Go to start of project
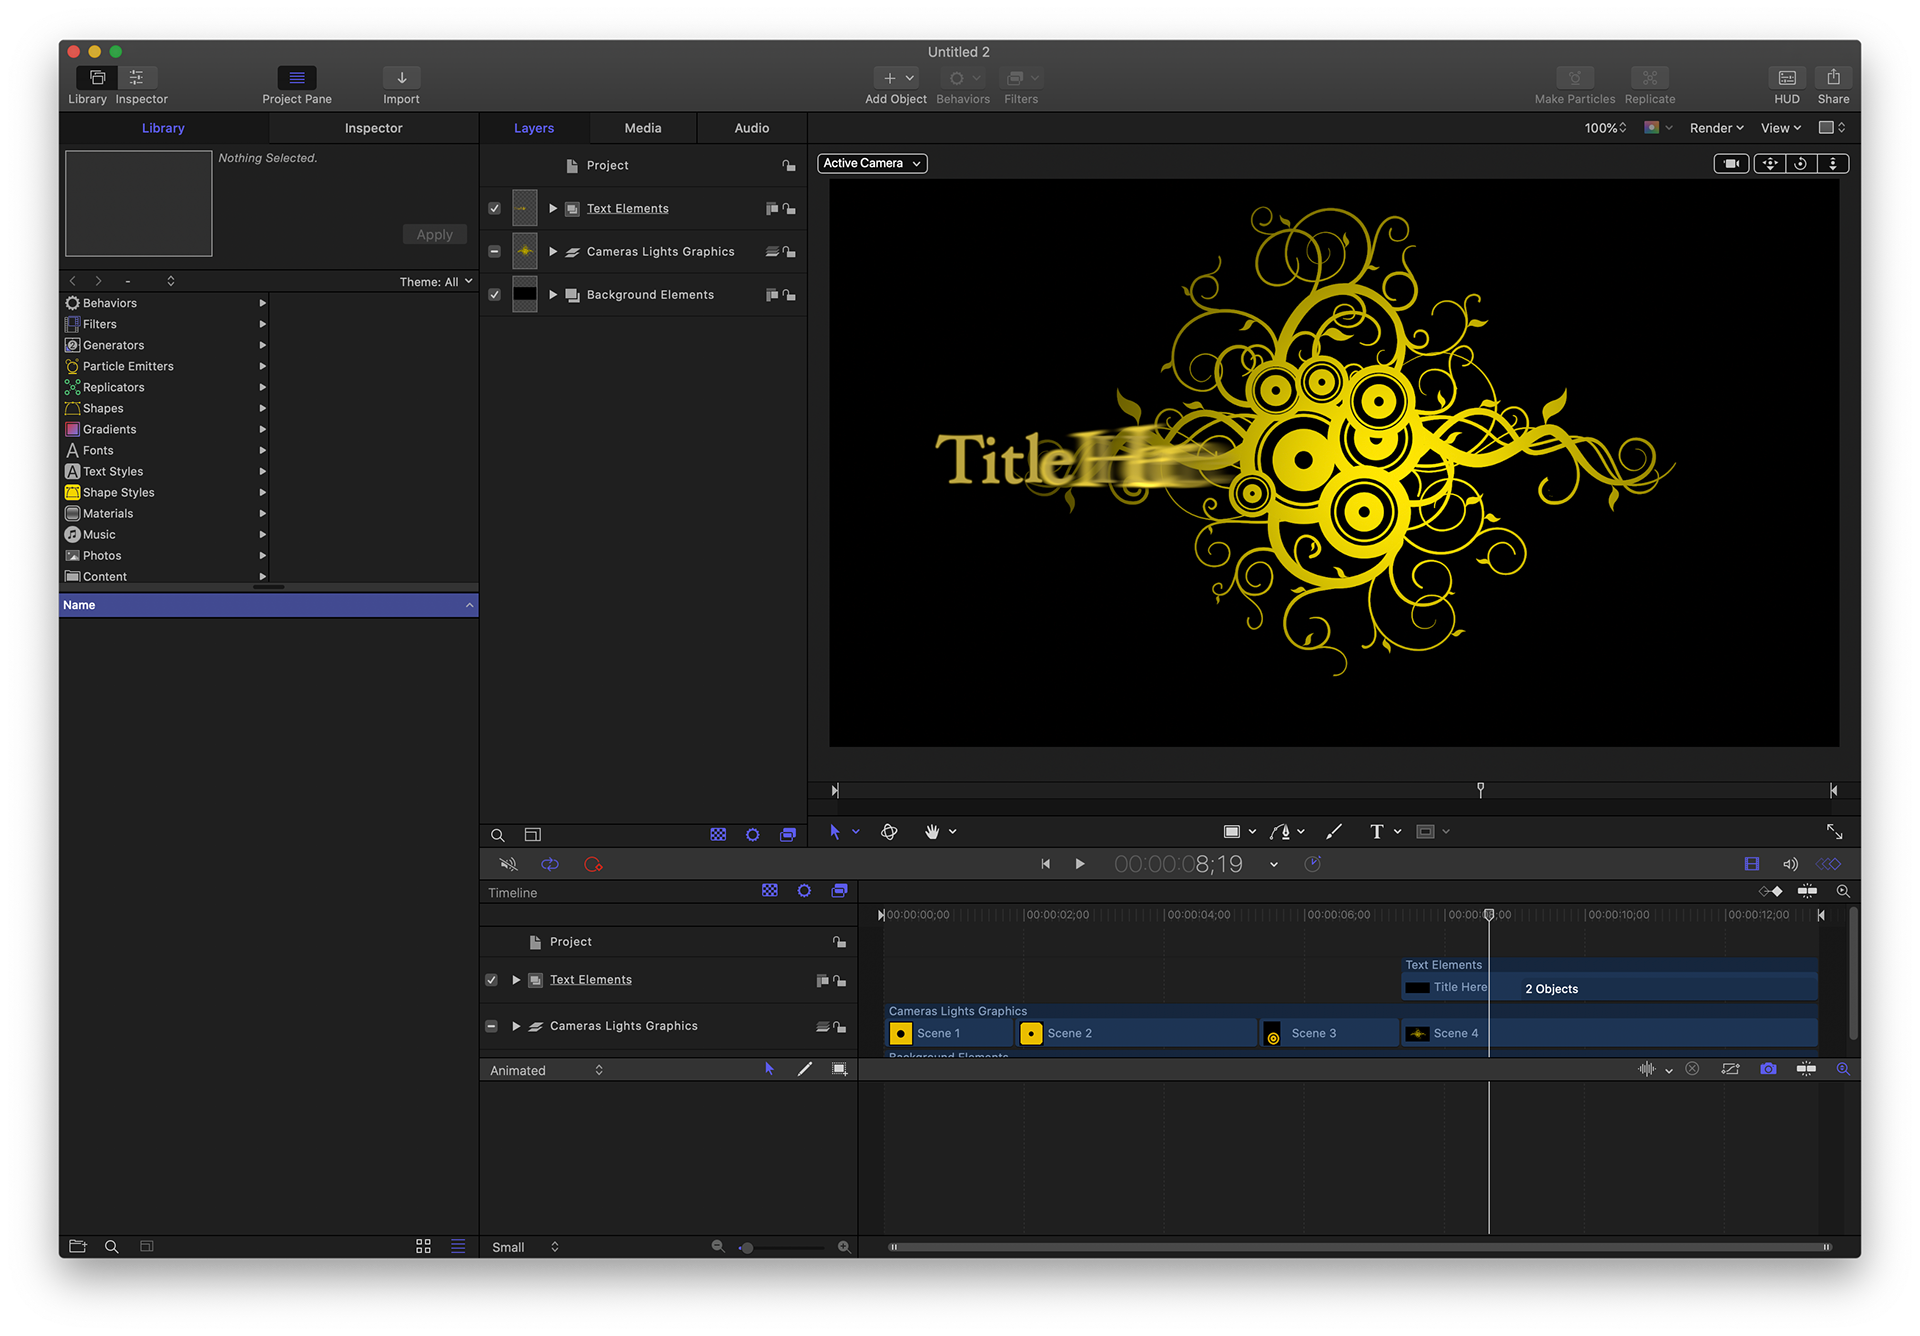The image size is (1920, 1336). point(1045,864)
